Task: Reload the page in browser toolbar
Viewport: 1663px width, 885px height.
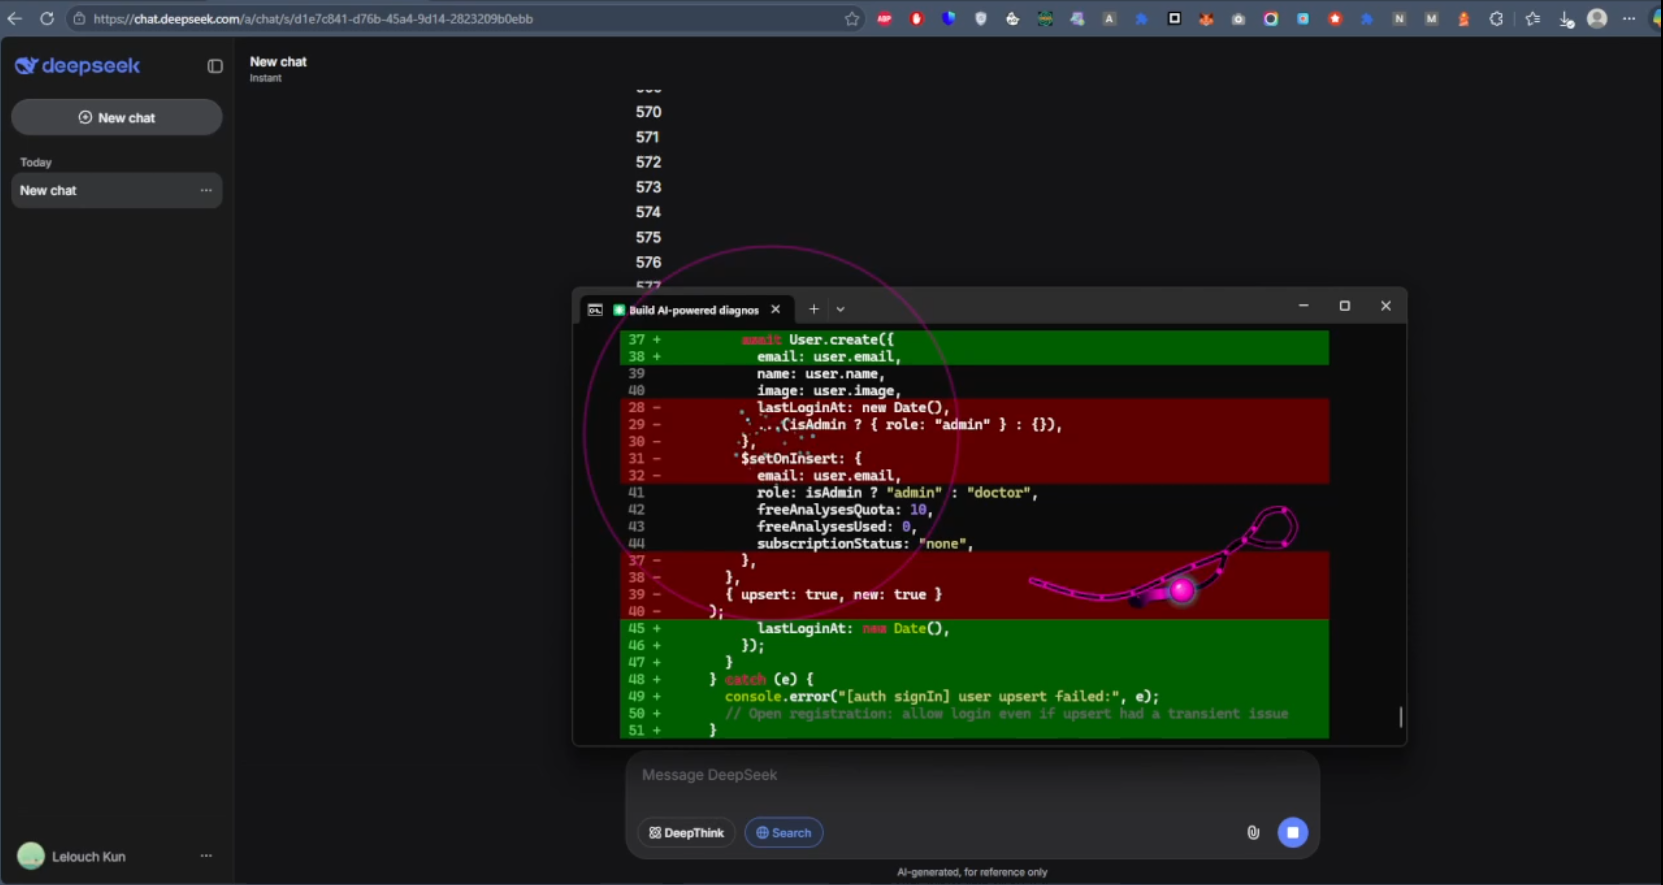Action: click(x=47, y=19)
